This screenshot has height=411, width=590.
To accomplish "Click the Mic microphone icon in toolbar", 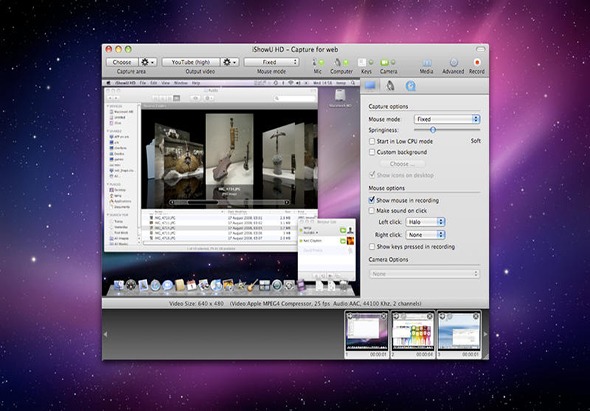I will click(315, 62).
